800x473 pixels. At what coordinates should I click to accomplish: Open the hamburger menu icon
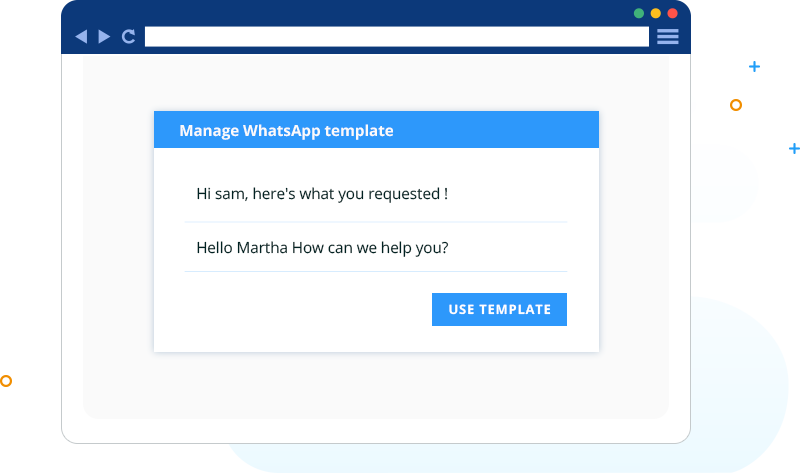click(x=667, y=37)
